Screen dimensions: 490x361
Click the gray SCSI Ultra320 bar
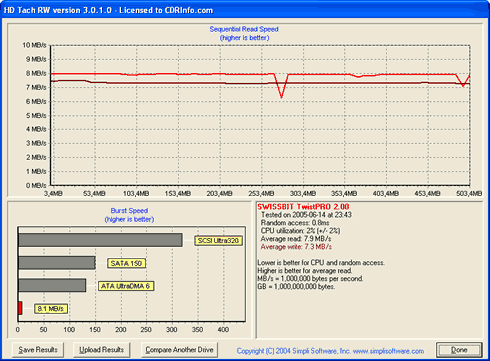[100, 240]
